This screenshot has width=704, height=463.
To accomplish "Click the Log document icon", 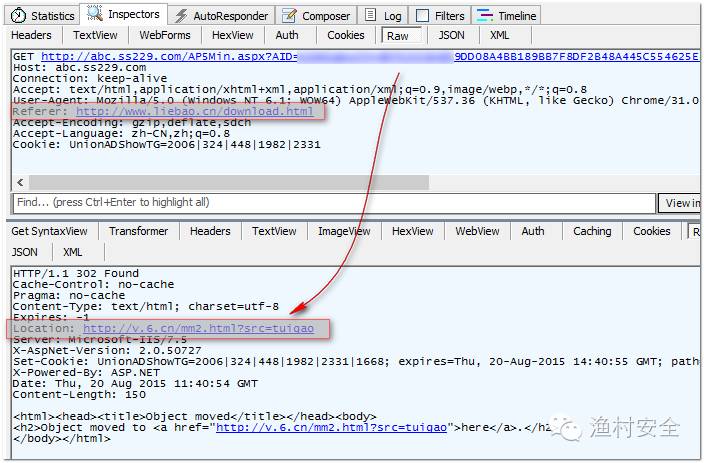I will (x=371, y=15).
